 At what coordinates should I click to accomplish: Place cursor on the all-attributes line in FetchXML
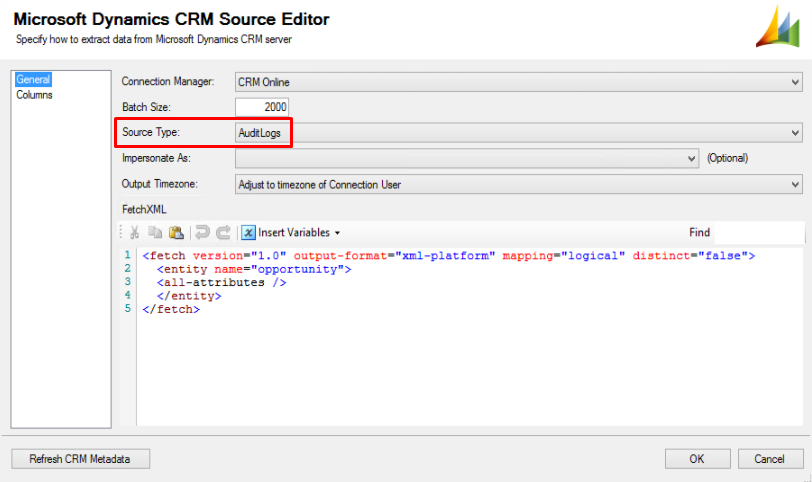point(222,283)
